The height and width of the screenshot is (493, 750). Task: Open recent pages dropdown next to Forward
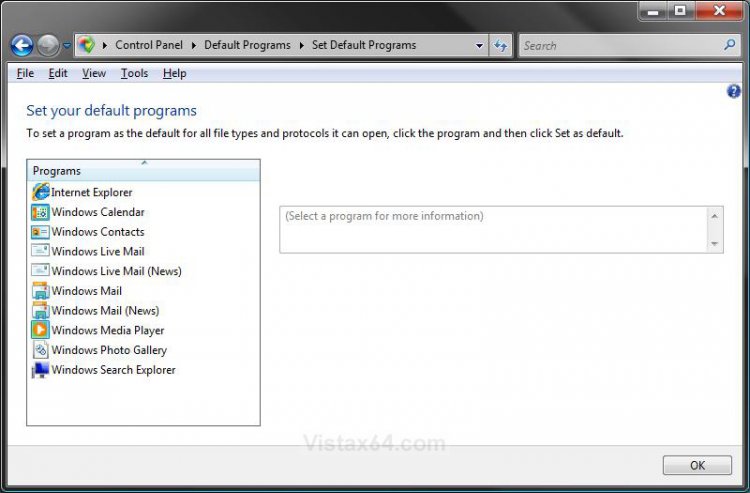[66, 46]
